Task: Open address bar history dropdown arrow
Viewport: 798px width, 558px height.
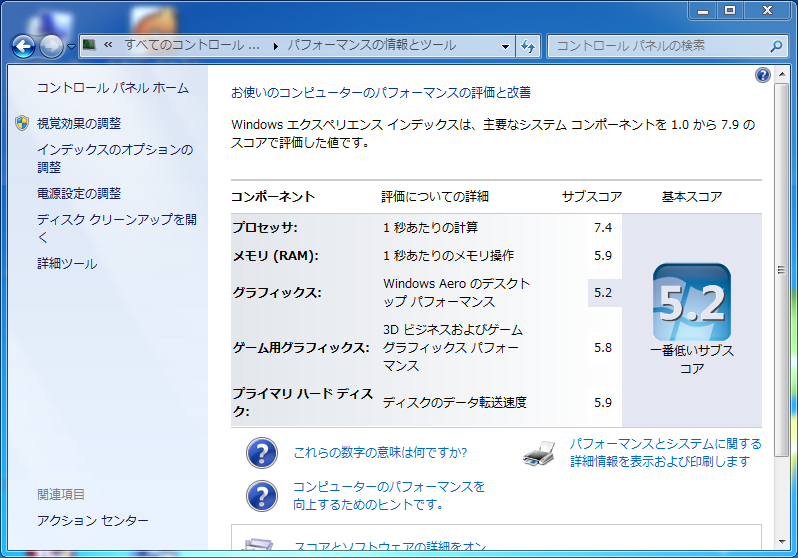Action: [505, 46]
